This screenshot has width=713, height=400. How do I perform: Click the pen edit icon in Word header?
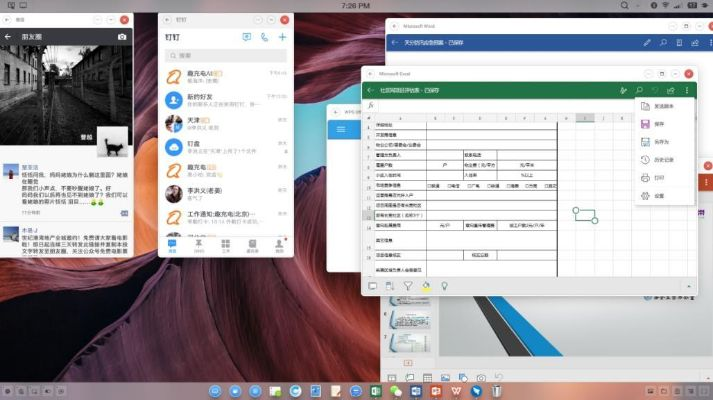coord(648,43)
